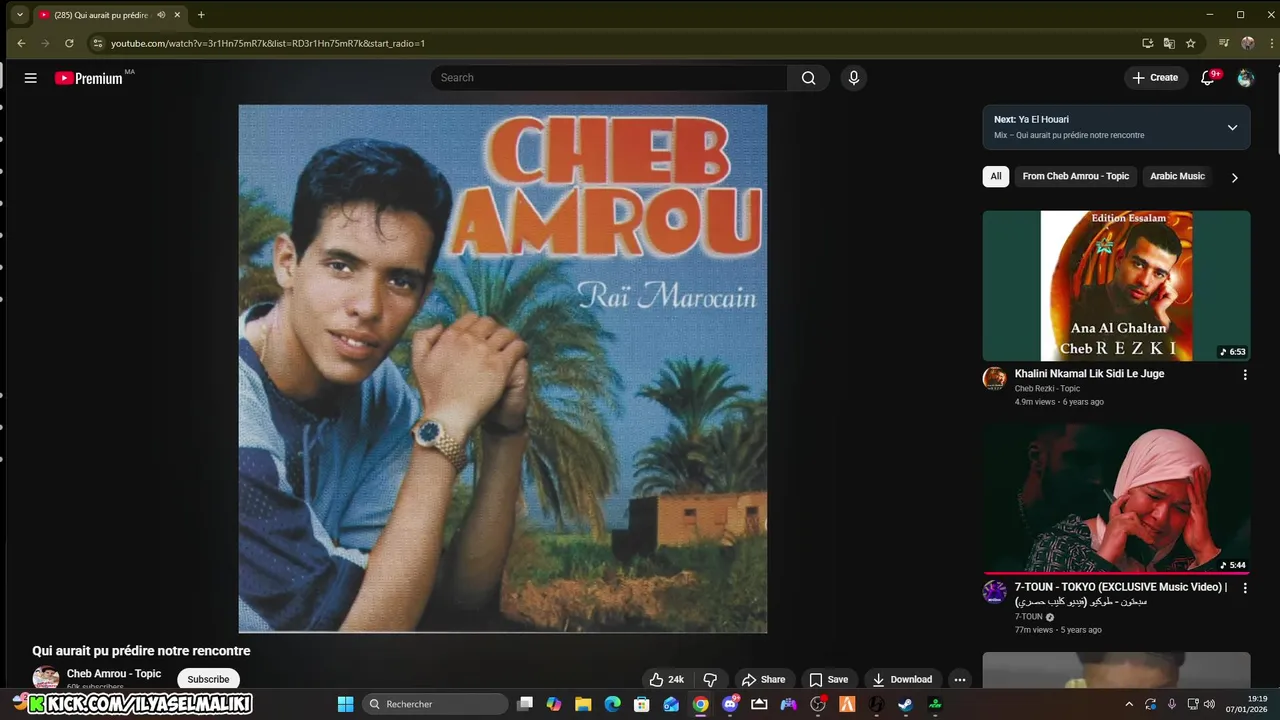The width and height of the screenshot is (1280, 720).
Task: Click the Cheb Amrou video player
Action: pos(503,368)
